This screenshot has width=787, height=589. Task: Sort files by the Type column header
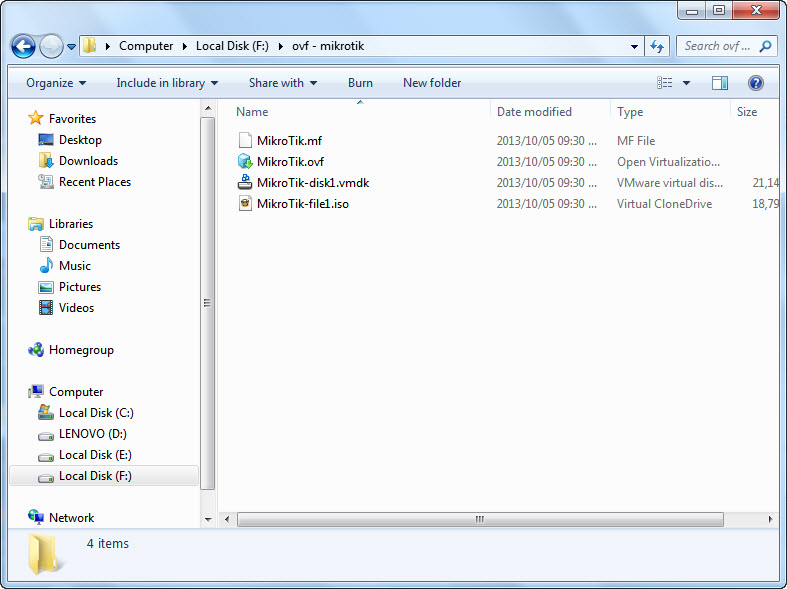pyautogui.click(x=630, y=112)
